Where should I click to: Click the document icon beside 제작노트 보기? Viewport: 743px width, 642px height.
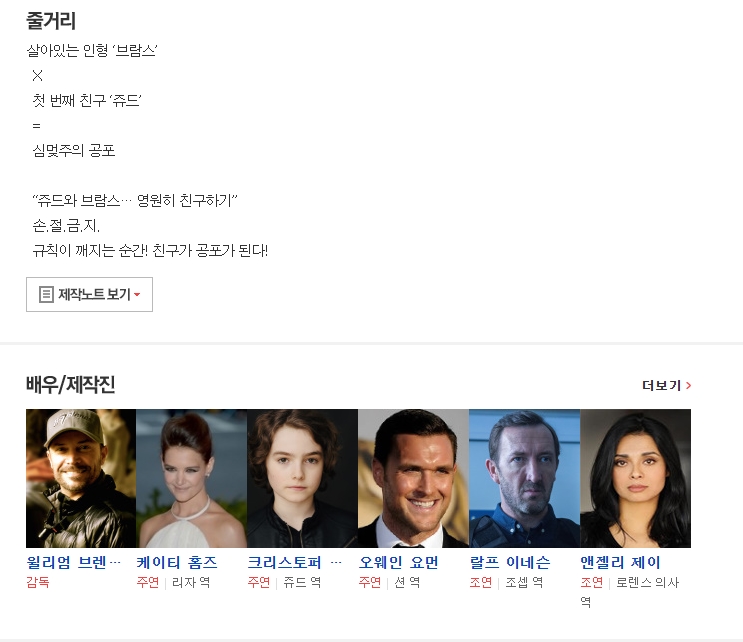click(x=46, y=294)
